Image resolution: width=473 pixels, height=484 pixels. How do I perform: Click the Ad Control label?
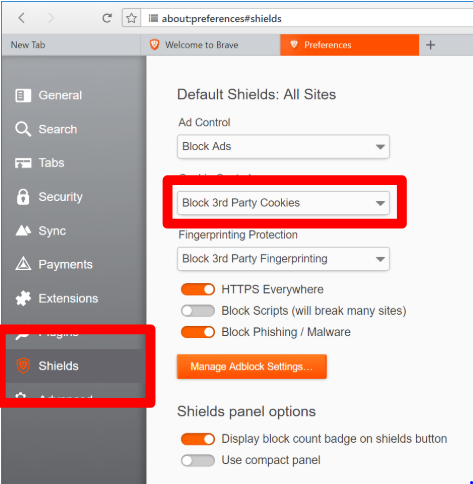pyautogui.click(x=204, y=122)
